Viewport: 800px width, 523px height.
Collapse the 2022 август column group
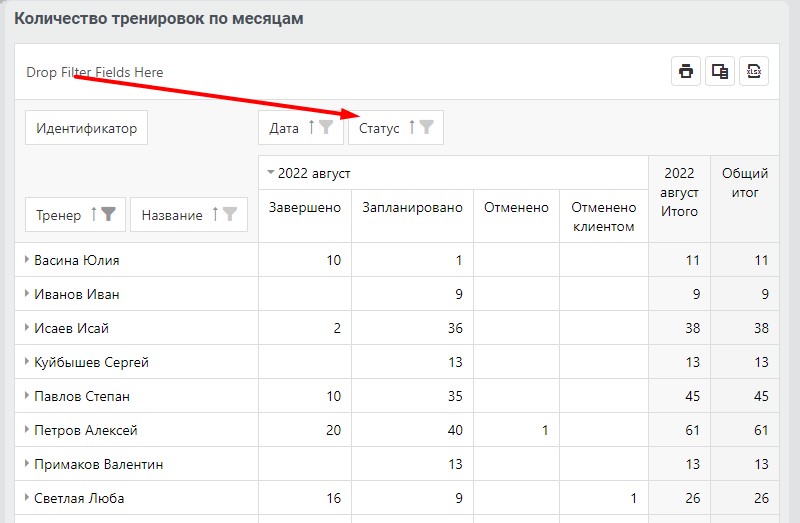pyautogui.click(x=271, y=172)
